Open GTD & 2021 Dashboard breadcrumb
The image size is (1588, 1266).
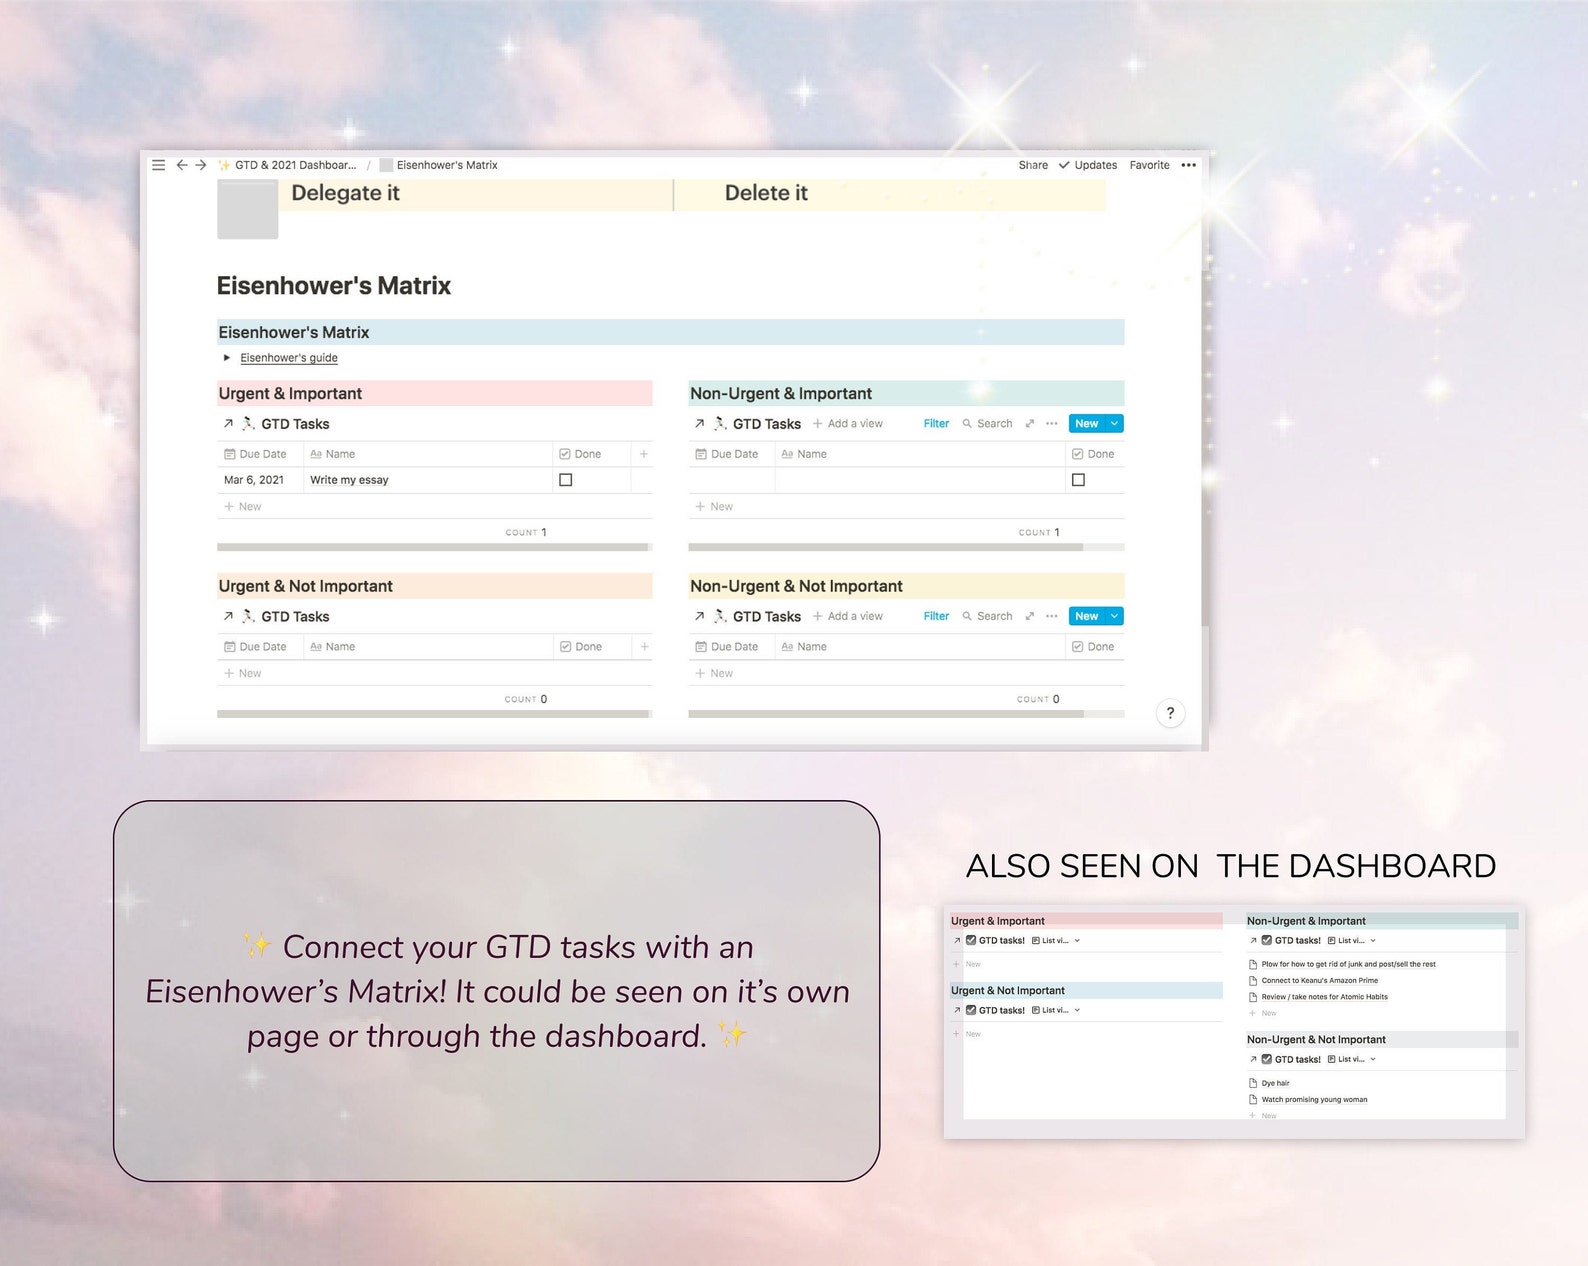click(287, 165)
